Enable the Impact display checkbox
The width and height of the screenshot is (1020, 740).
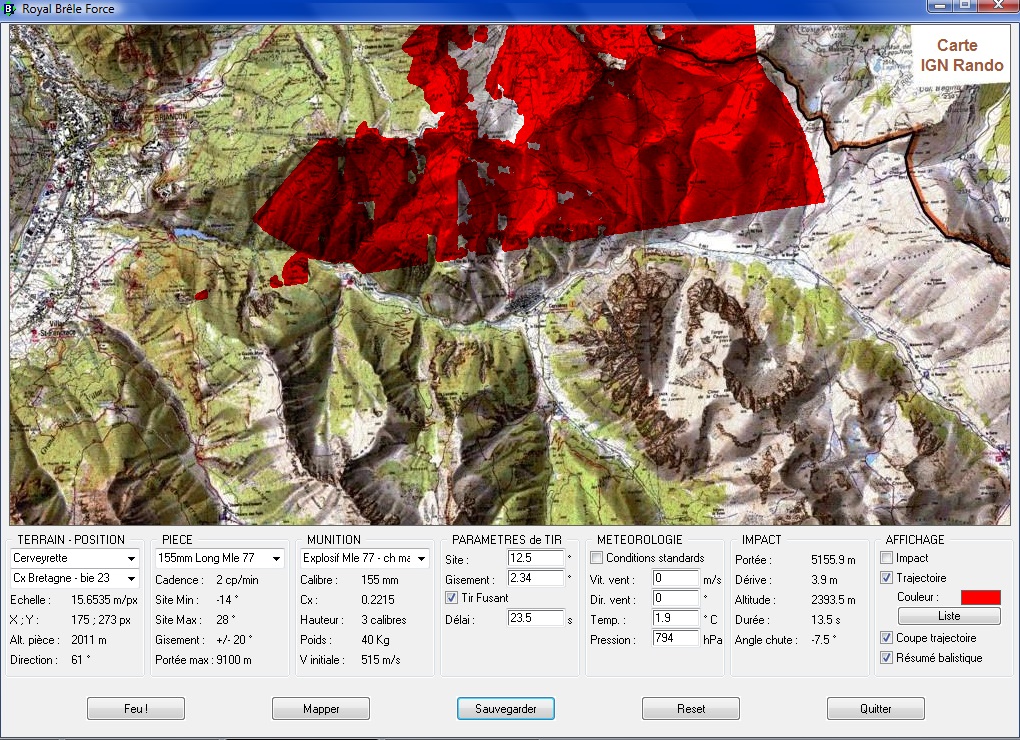pos(886,558)
